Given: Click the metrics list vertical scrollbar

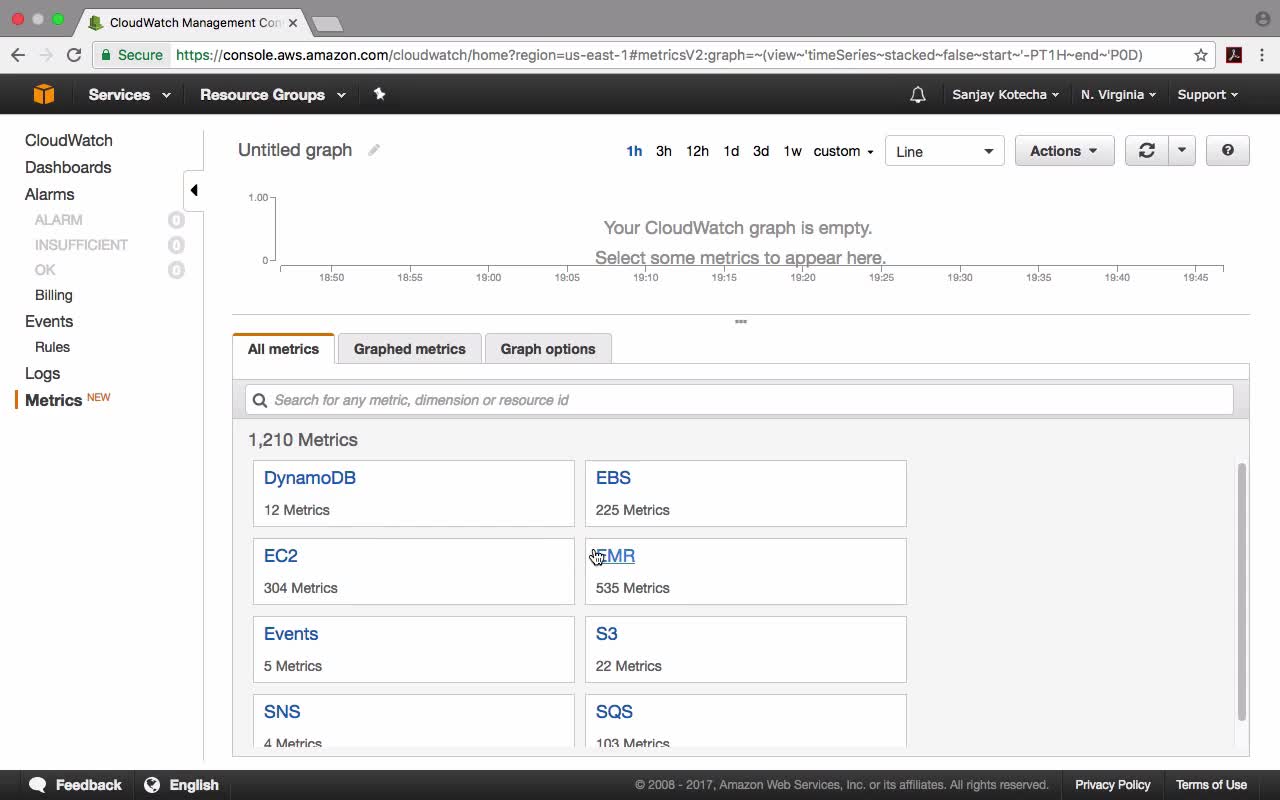Looking at the screenshot, I should tap(1242, 592).
